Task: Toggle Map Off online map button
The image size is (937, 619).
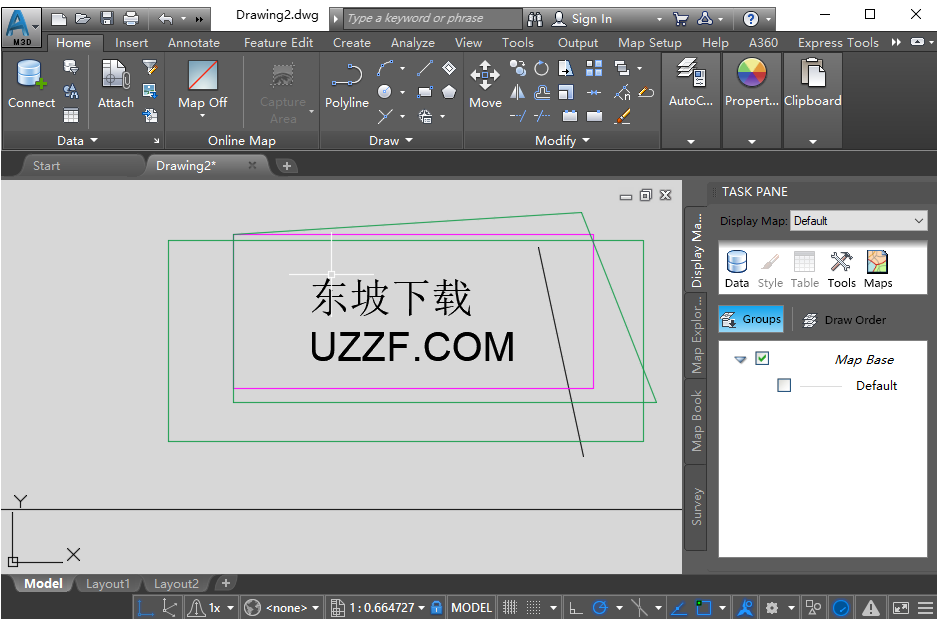Action: (203, 85)
